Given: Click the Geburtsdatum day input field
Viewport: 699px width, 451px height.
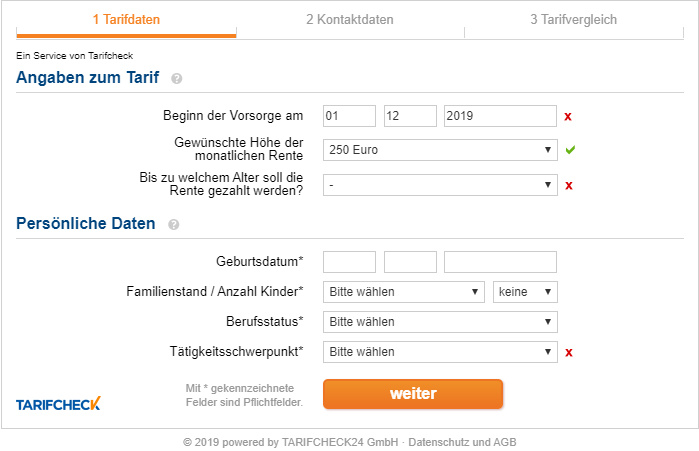Looking at the screenshot, I should (x=350, y=262).
